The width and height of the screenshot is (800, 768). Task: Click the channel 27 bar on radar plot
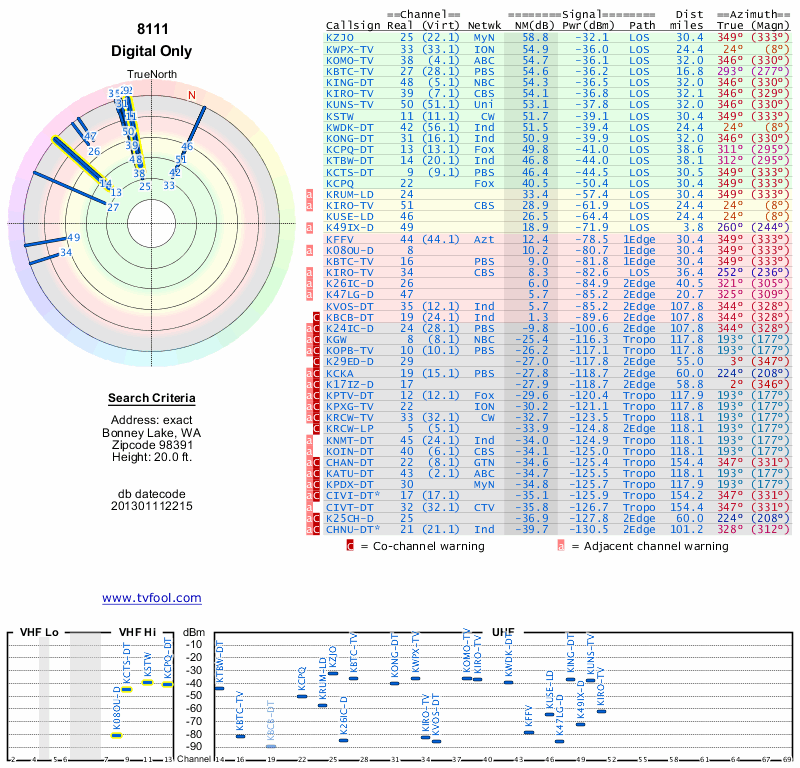tap(70, 189)
